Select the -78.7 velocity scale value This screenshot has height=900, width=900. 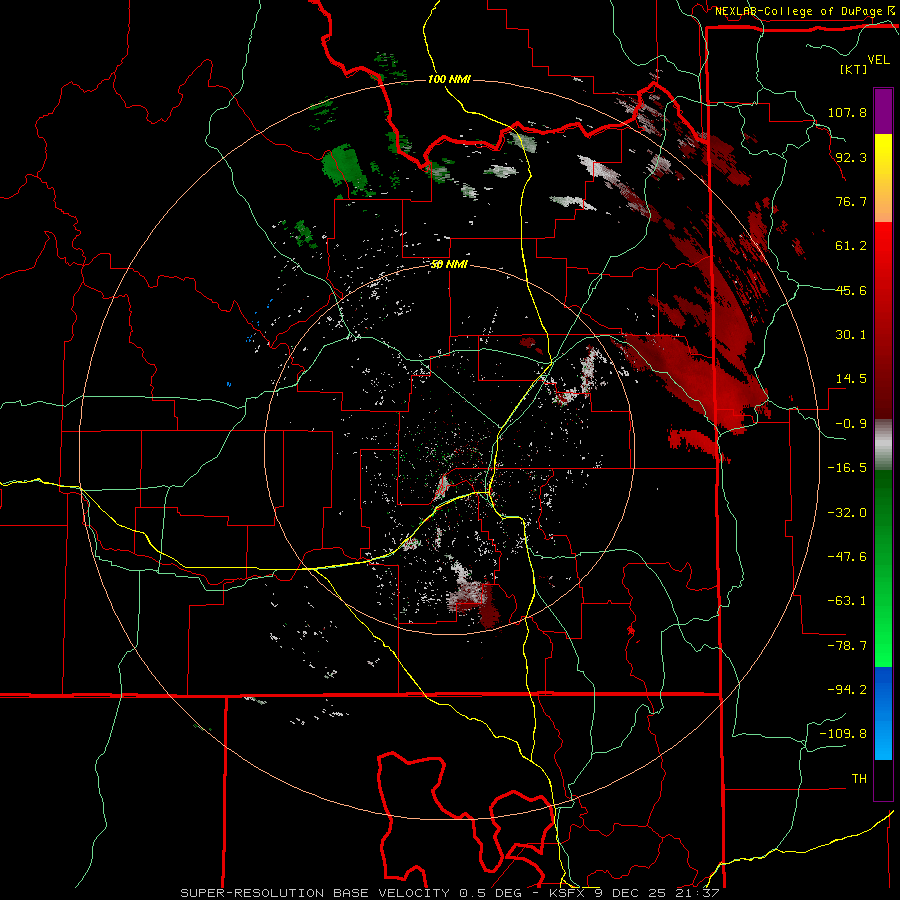tap(847, 645)
